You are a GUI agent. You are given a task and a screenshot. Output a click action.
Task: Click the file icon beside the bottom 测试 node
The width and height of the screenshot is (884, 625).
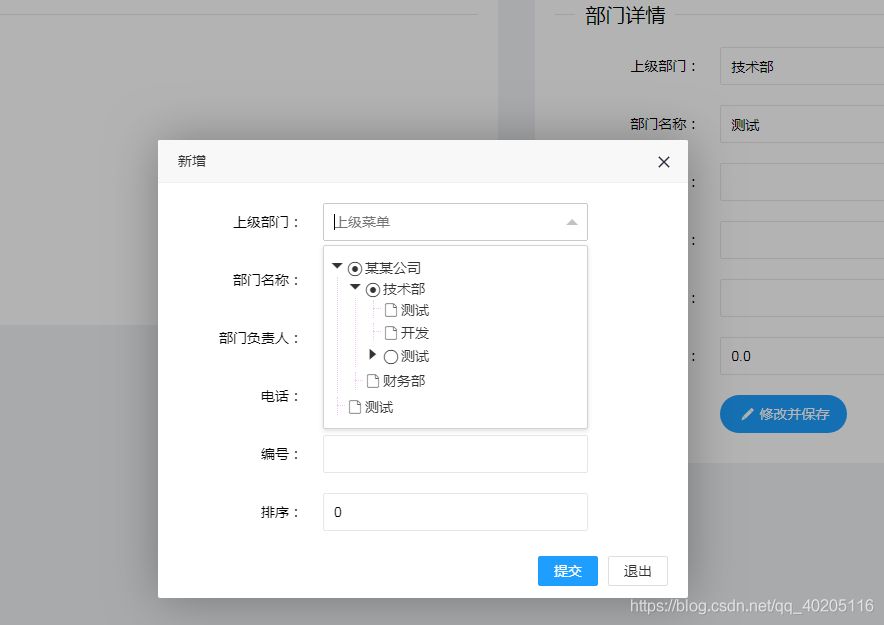(x=356, y=404)
